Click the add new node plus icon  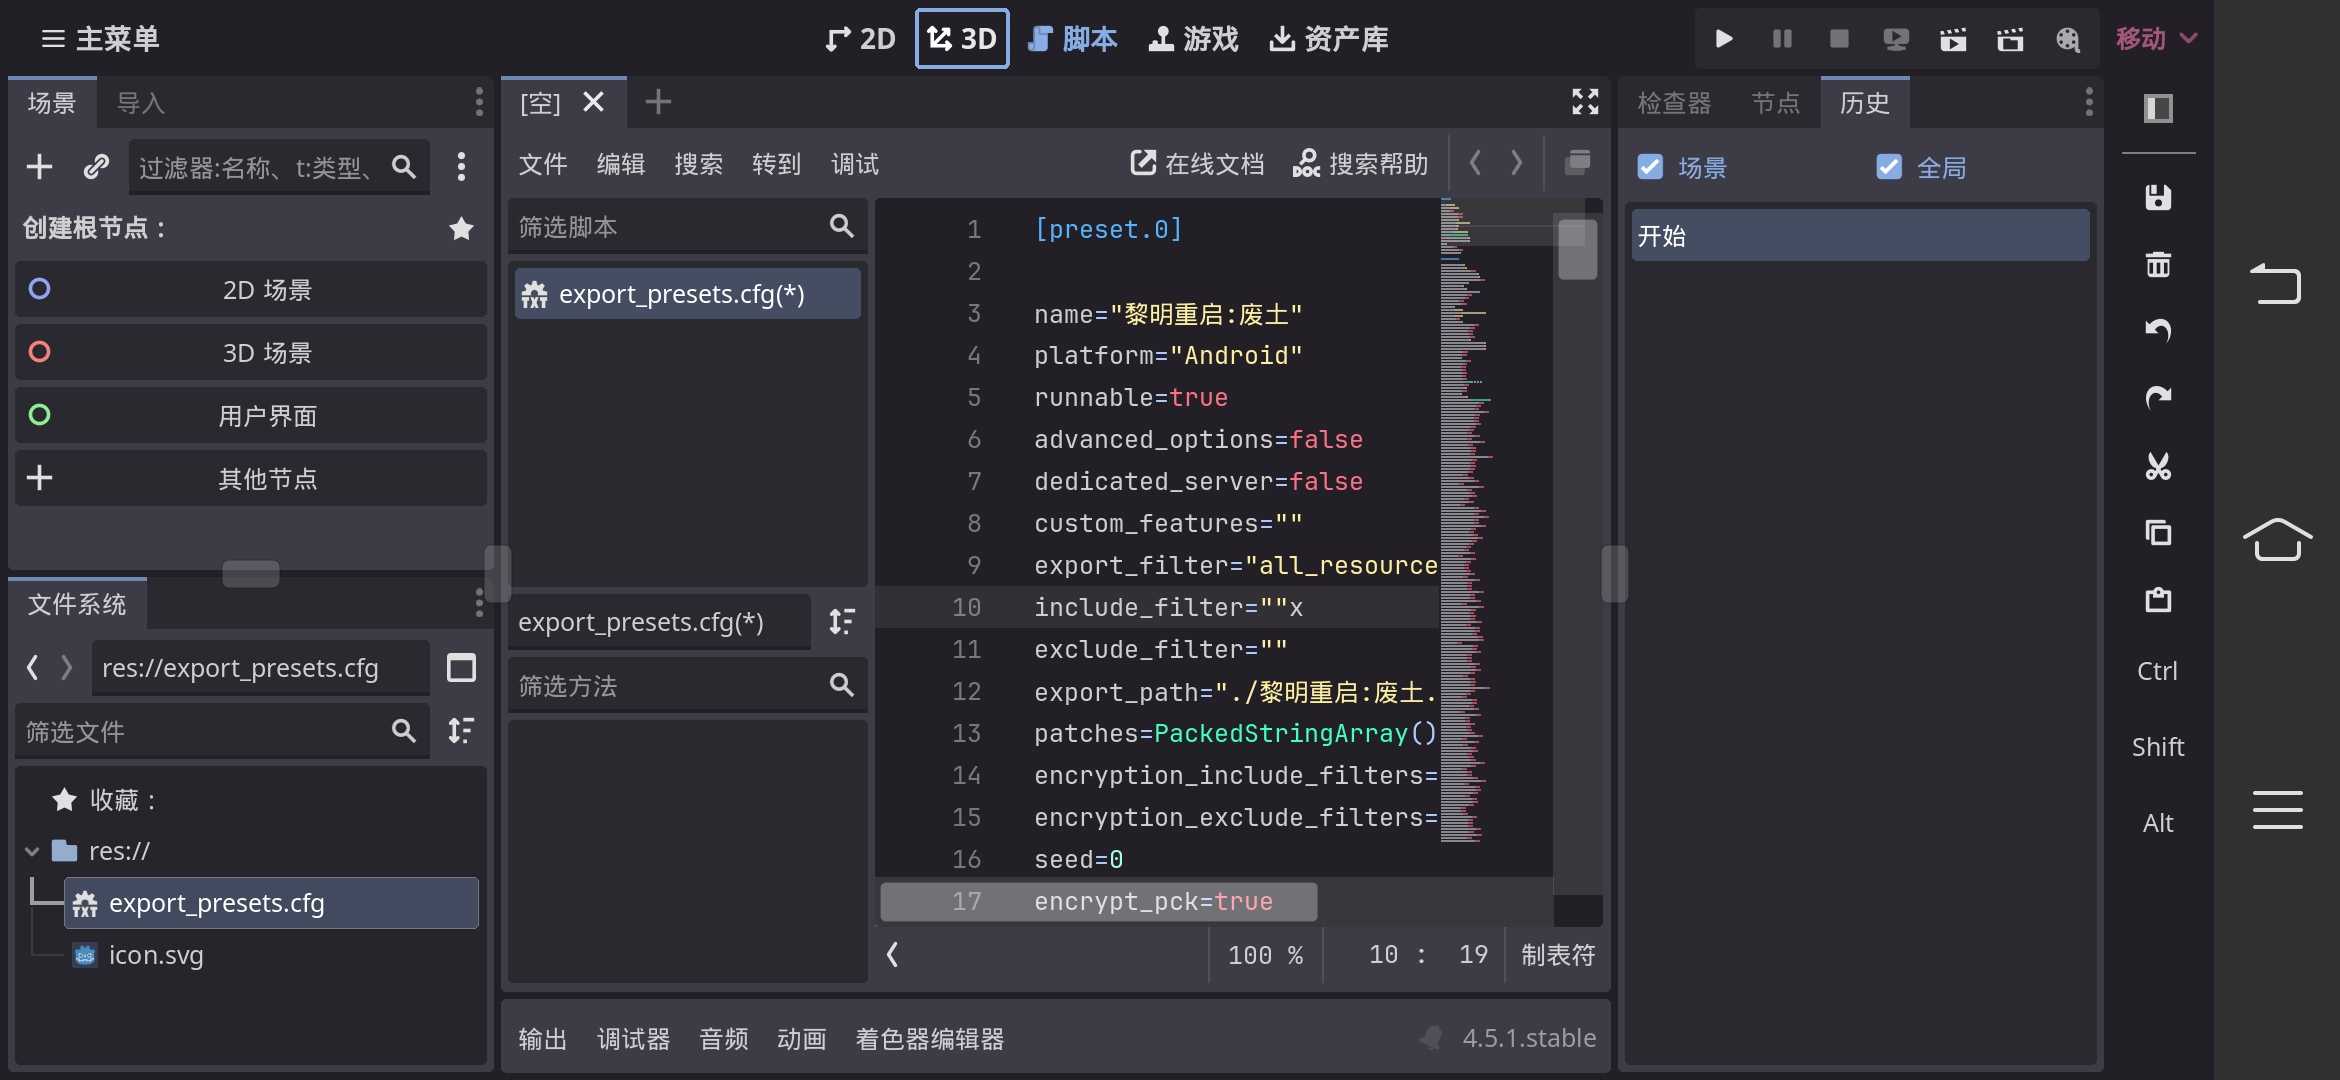click(39, 166)
